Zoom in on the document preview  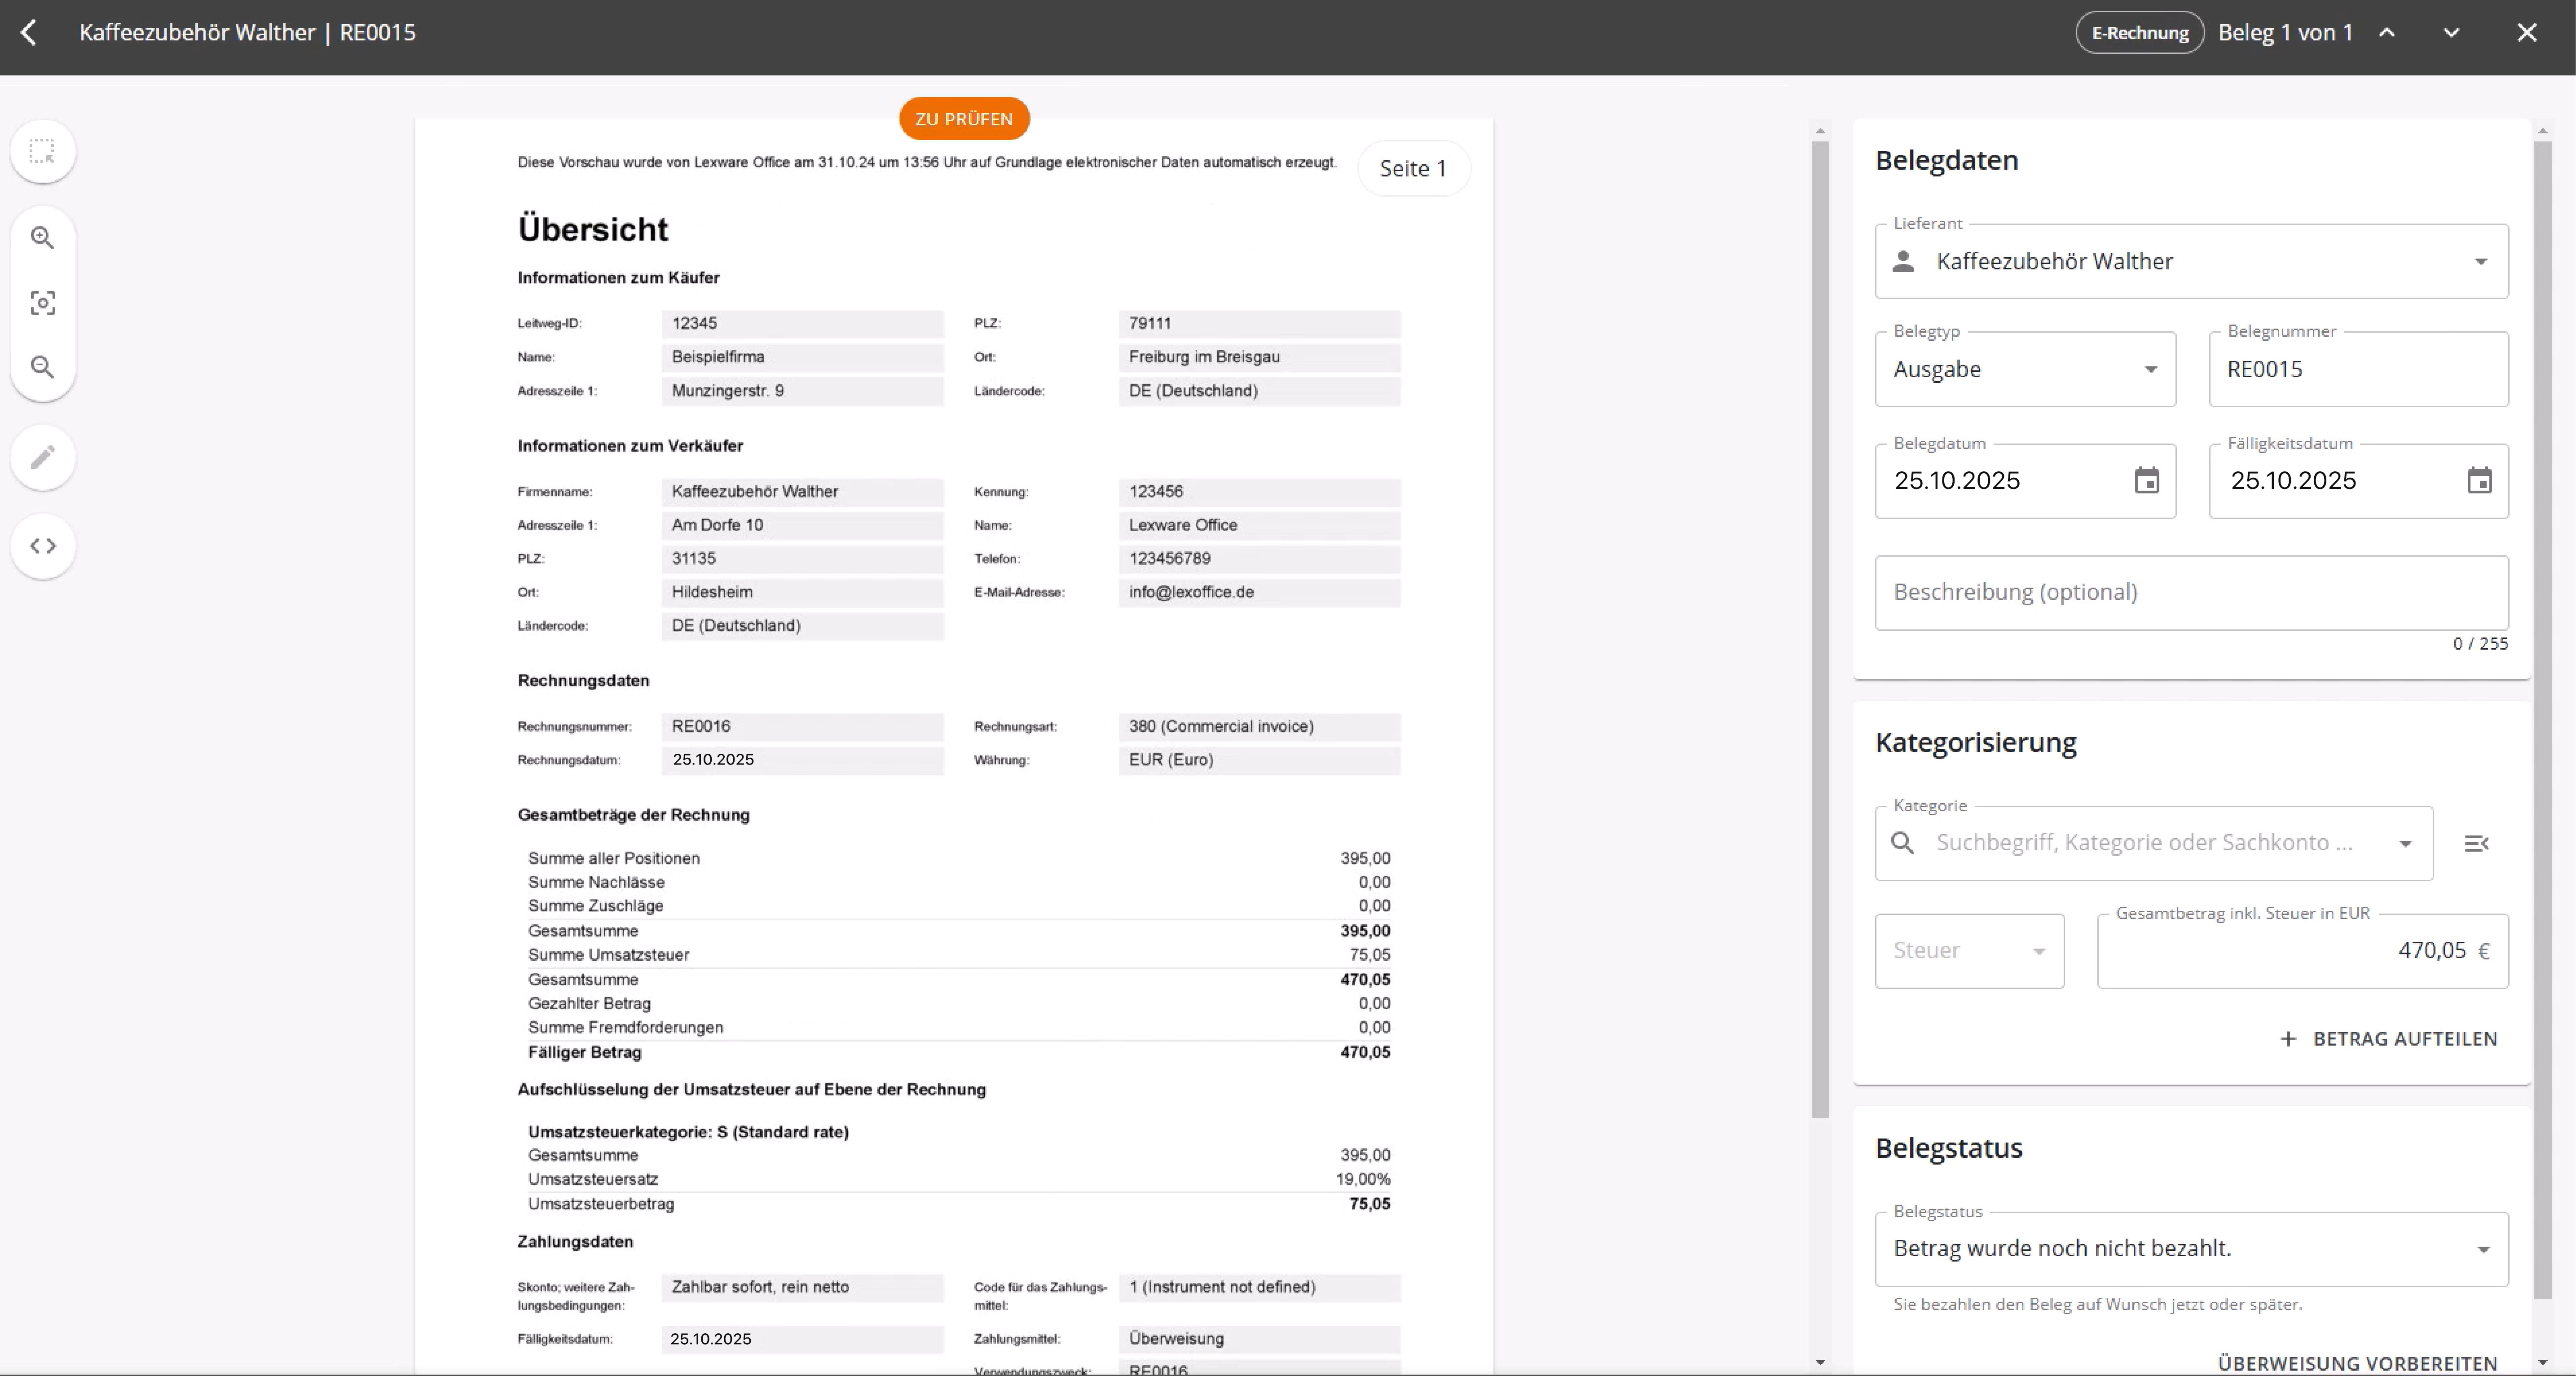[x=42, y=238]
